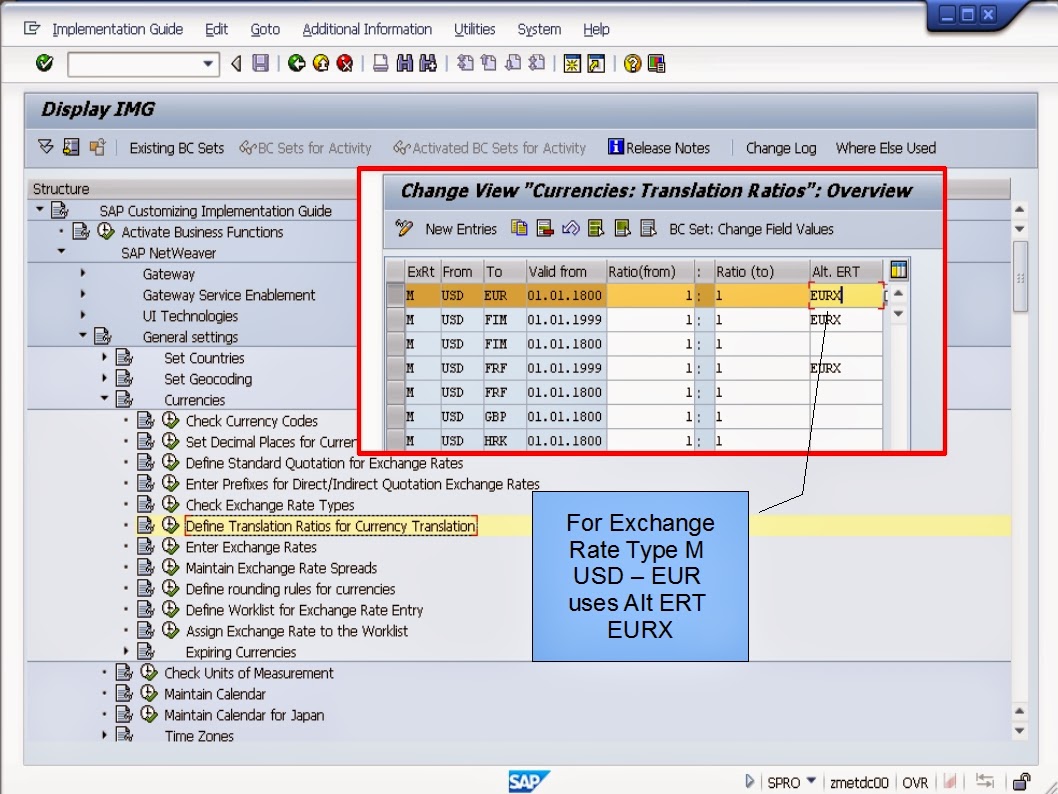This screenshot has width=1058, height=794.
Task: Click the lock icon in the status bar
Action: pyautogui.click(x=1022, y=783)
